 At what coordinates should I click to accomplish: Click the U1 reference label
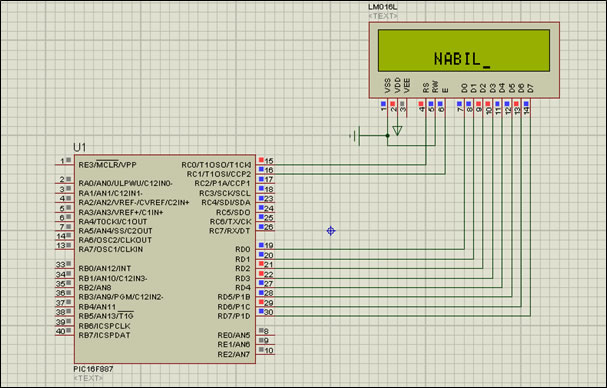click(x=79, y=148)
